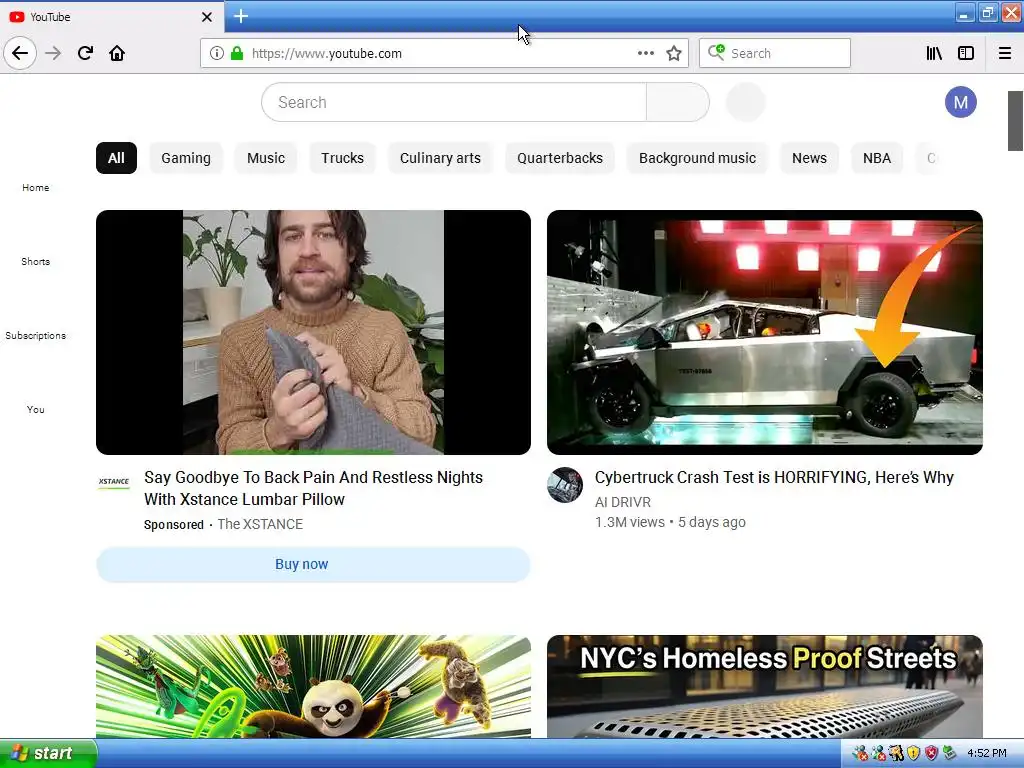
Task: Open 'Say Goodbye To Back Pain' title link
Action: click(x=313, y=488)
